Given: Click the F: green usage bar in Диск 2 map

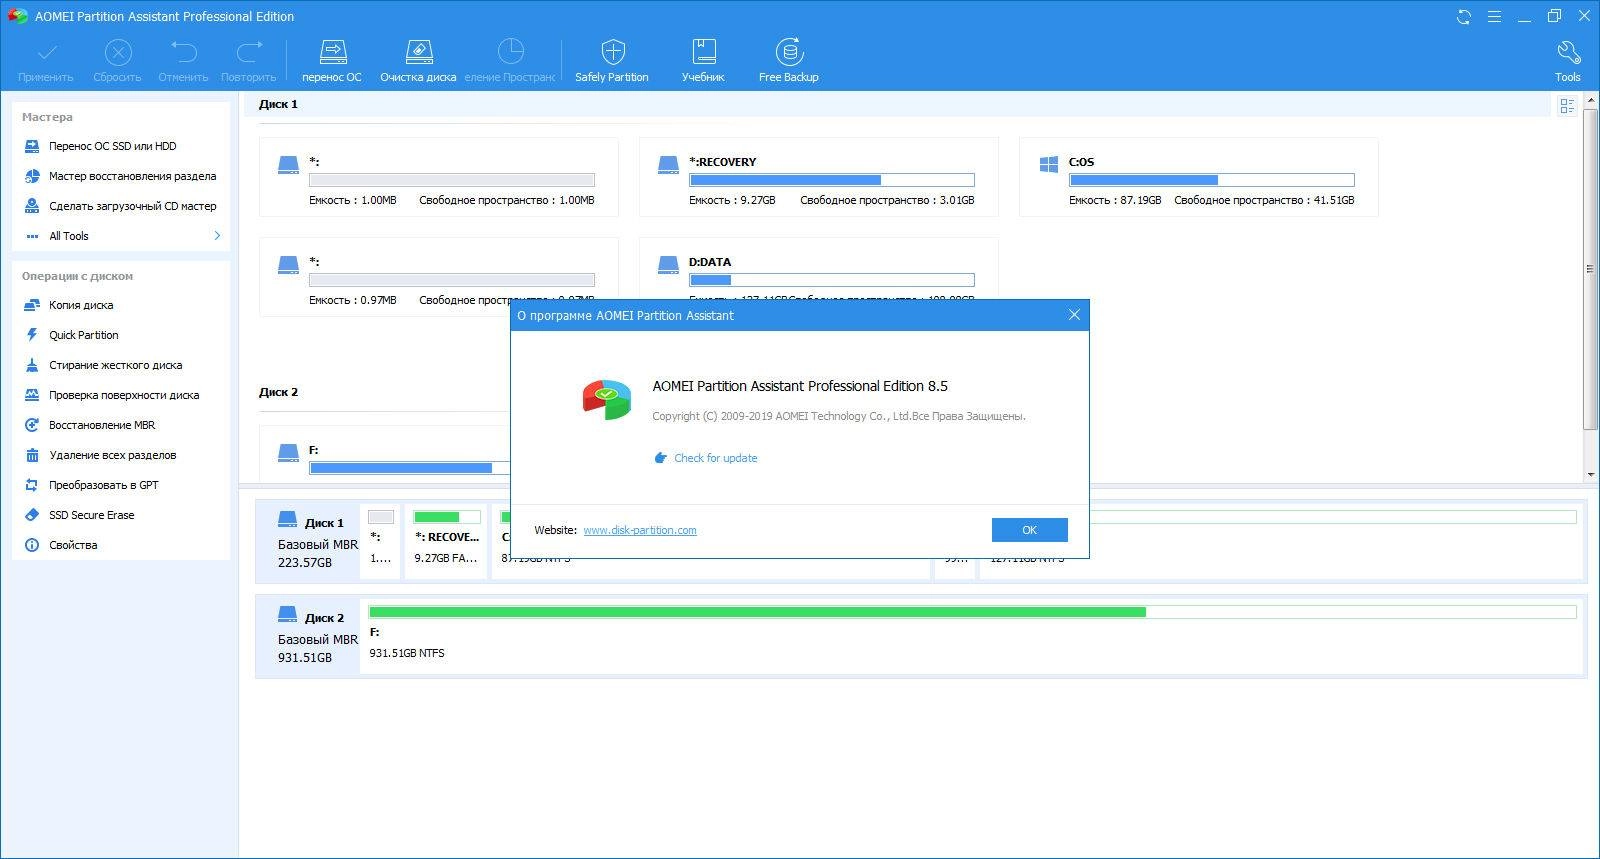Looking at the screenshot, I should click(x=972, y=612).
